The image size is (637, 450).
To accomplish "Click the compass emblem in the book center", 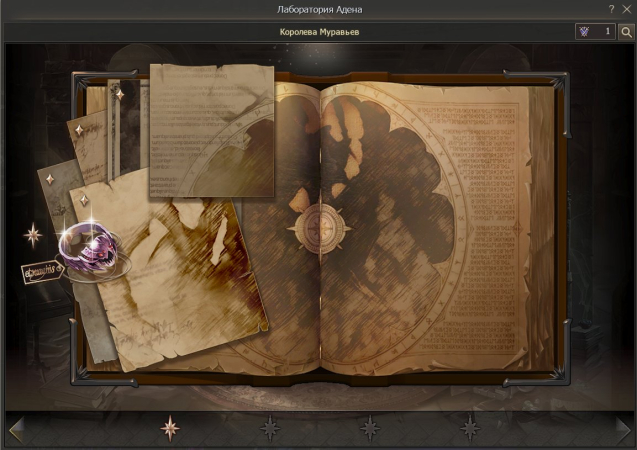I will point(320,228).
